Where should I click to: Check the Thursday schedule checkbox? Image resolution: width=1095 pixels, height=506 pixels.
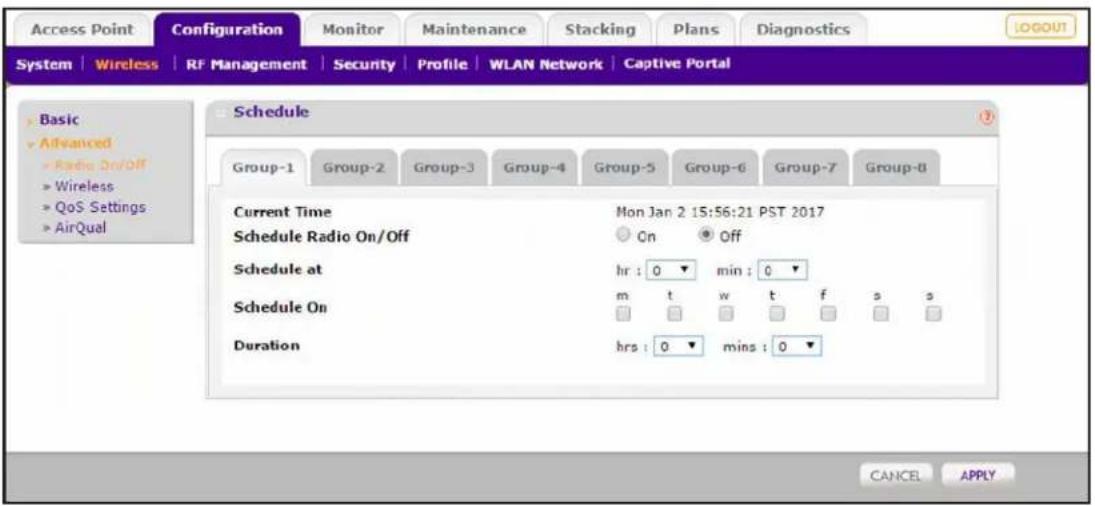tap(777, 314)
